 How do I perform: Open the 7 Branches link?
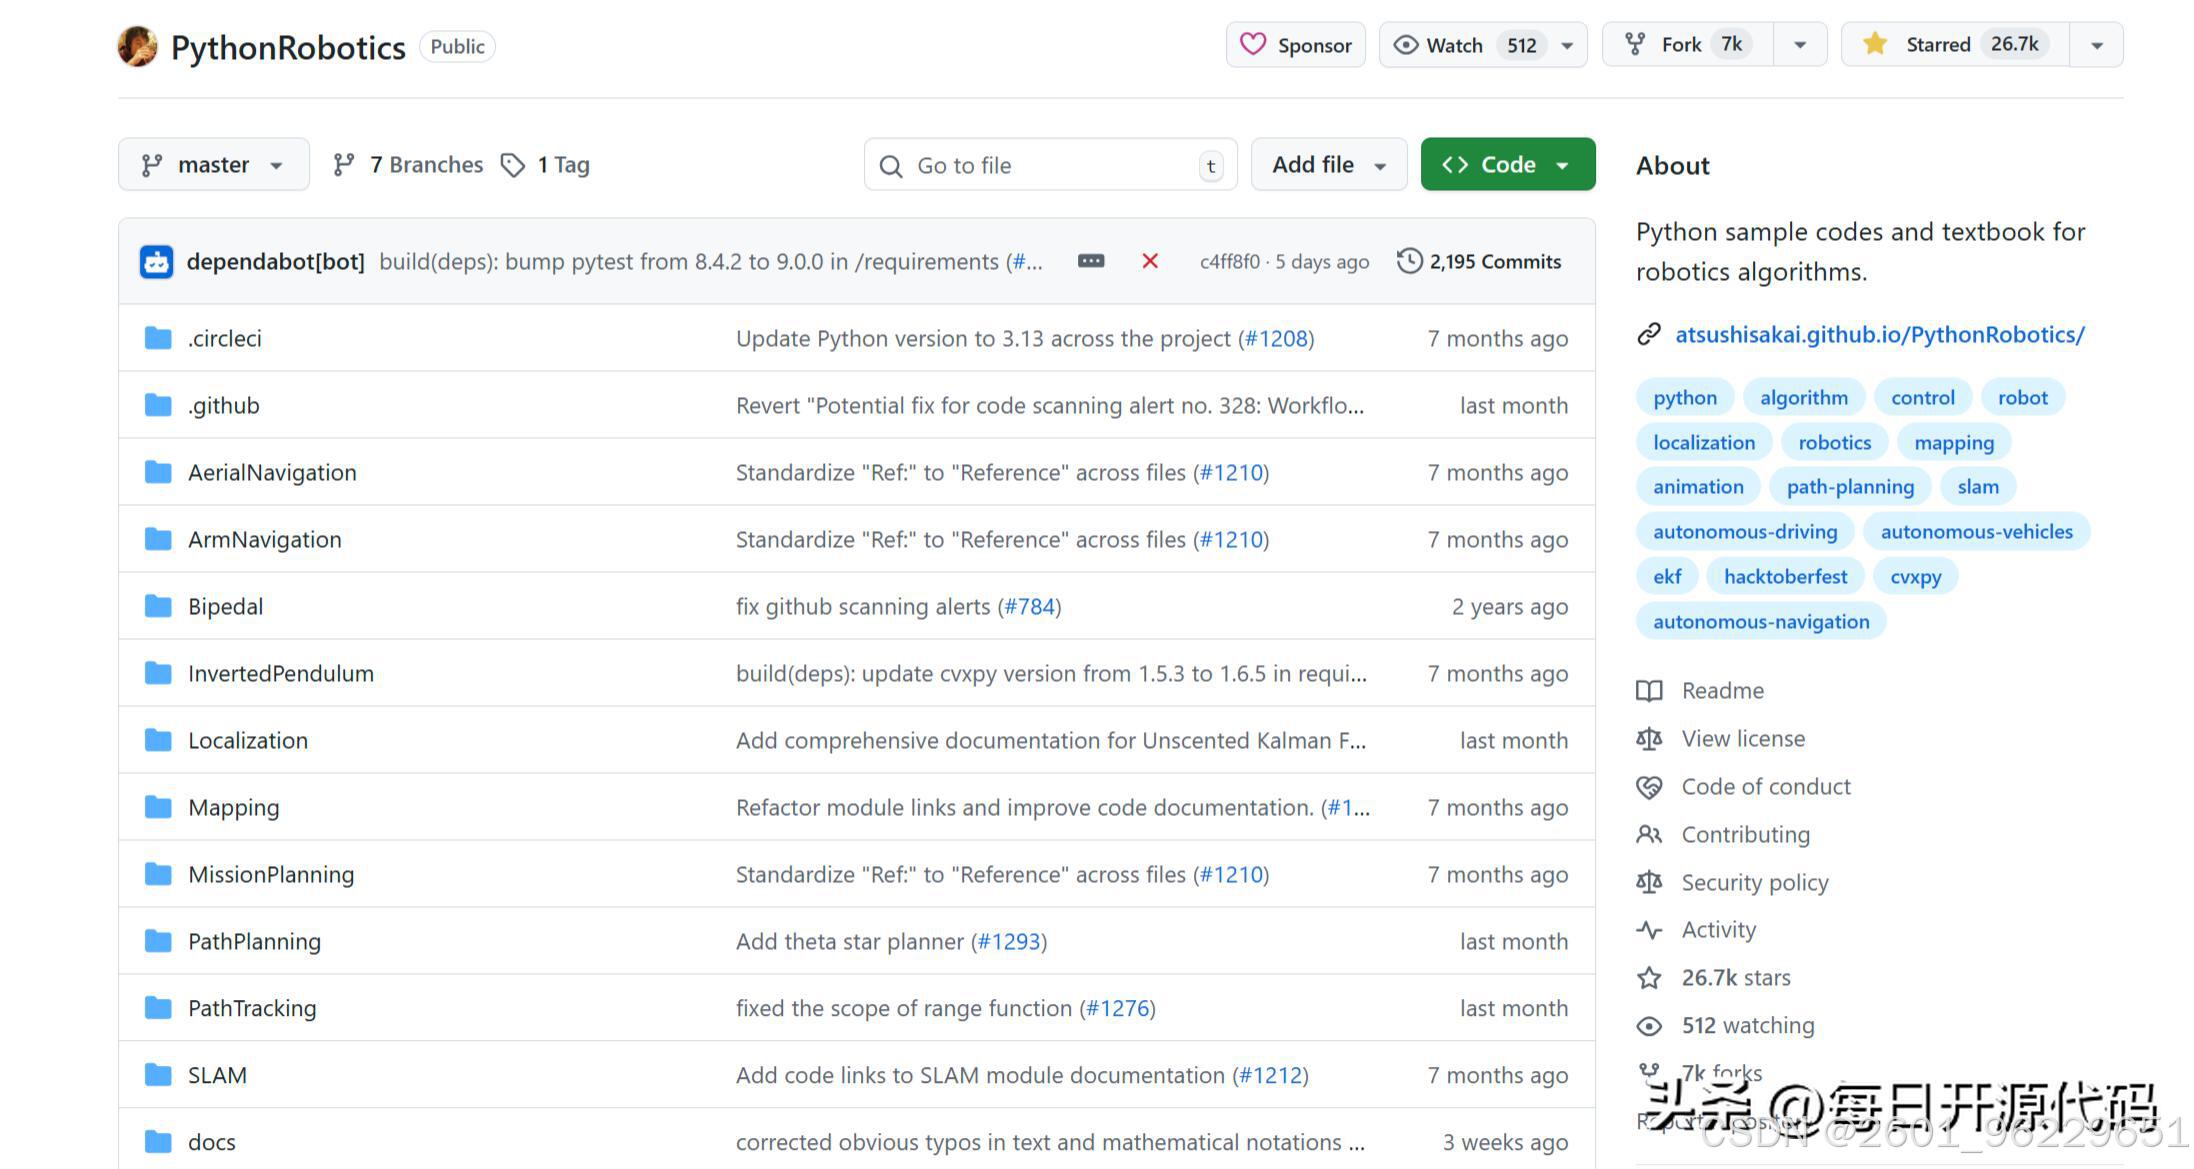tap(408, 164)
